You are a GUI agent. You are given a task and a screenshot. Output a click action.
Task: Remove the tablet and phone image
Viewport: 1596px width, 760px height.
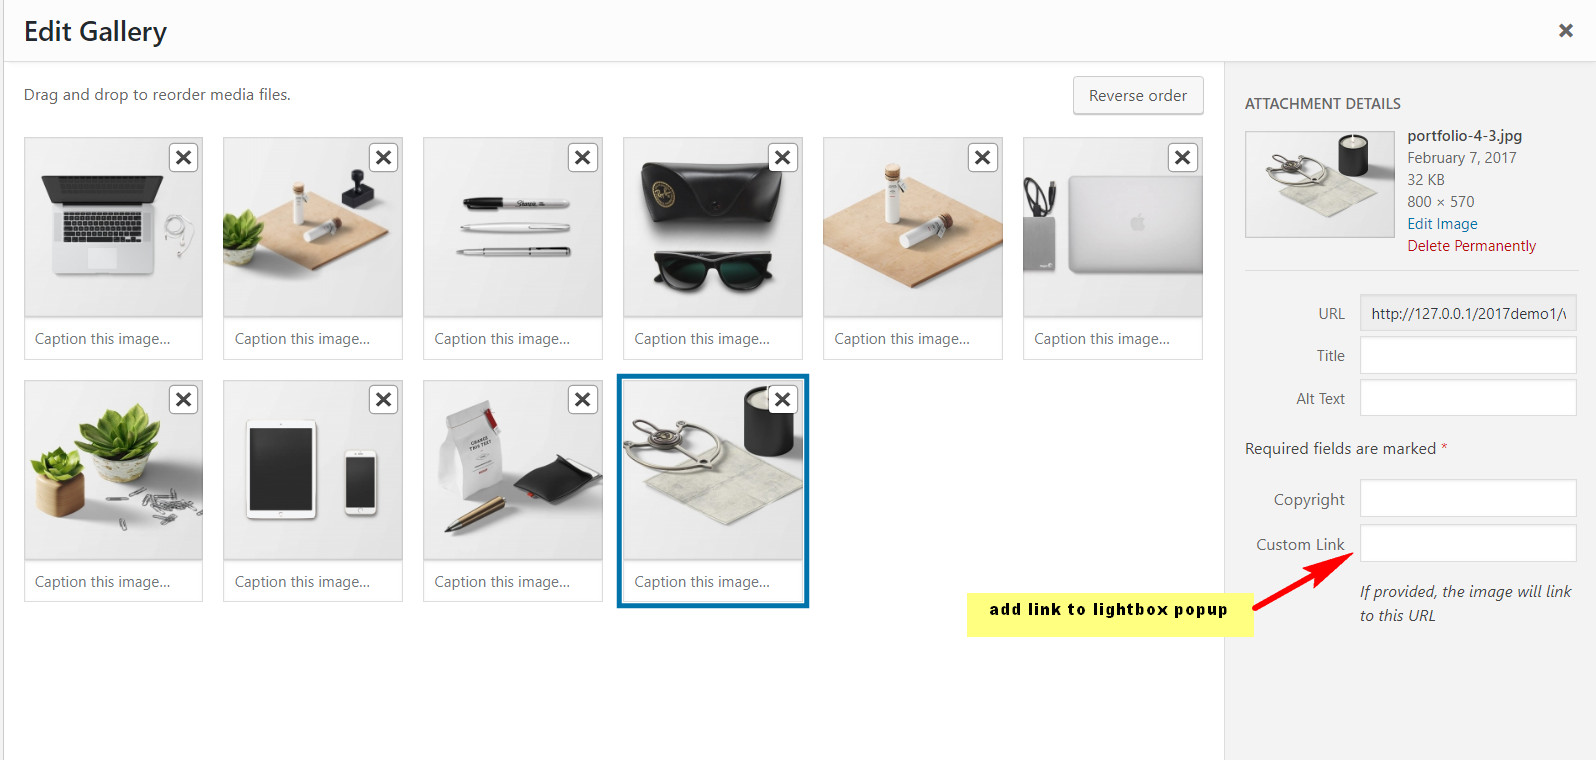click(383, 400)
